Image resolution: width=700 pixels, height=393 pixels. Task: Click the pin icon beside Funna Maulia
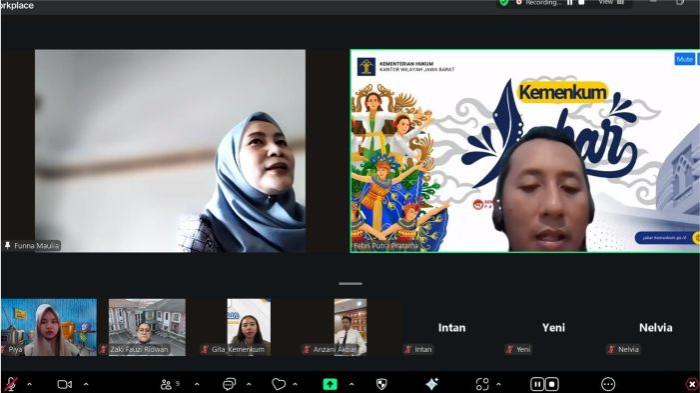7,245
